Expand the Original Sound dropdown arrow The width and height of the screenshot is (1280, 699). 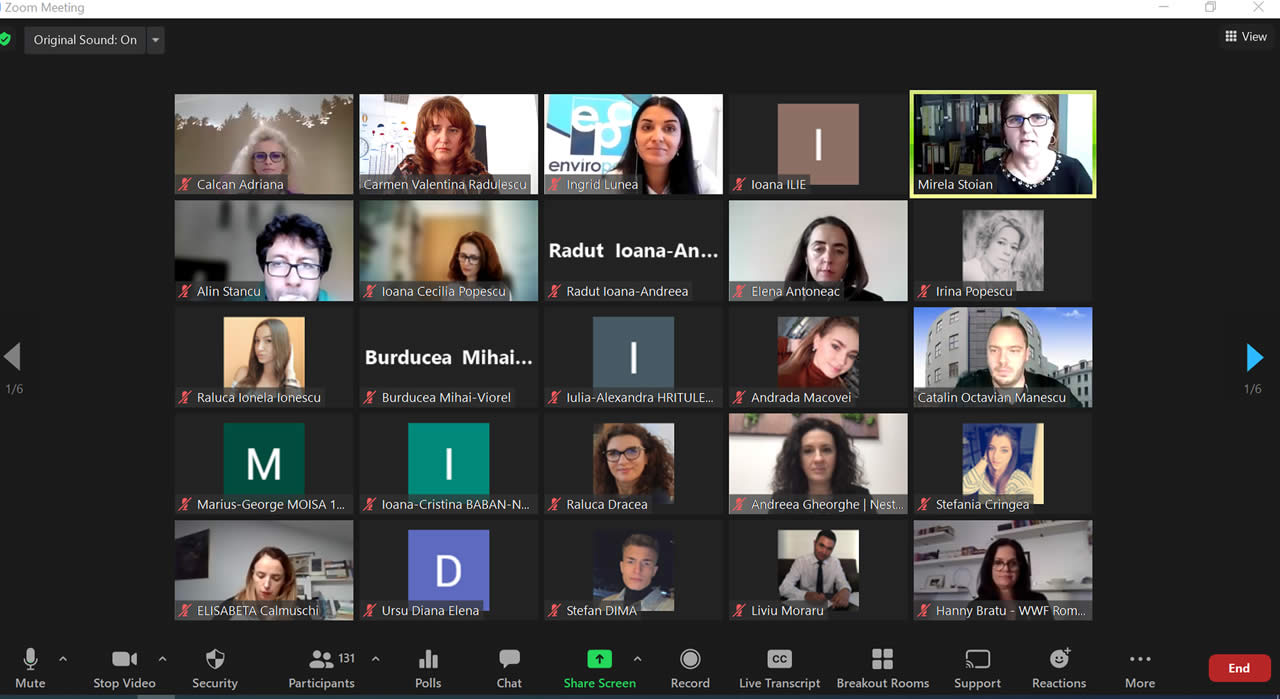(x=155, y=40)
